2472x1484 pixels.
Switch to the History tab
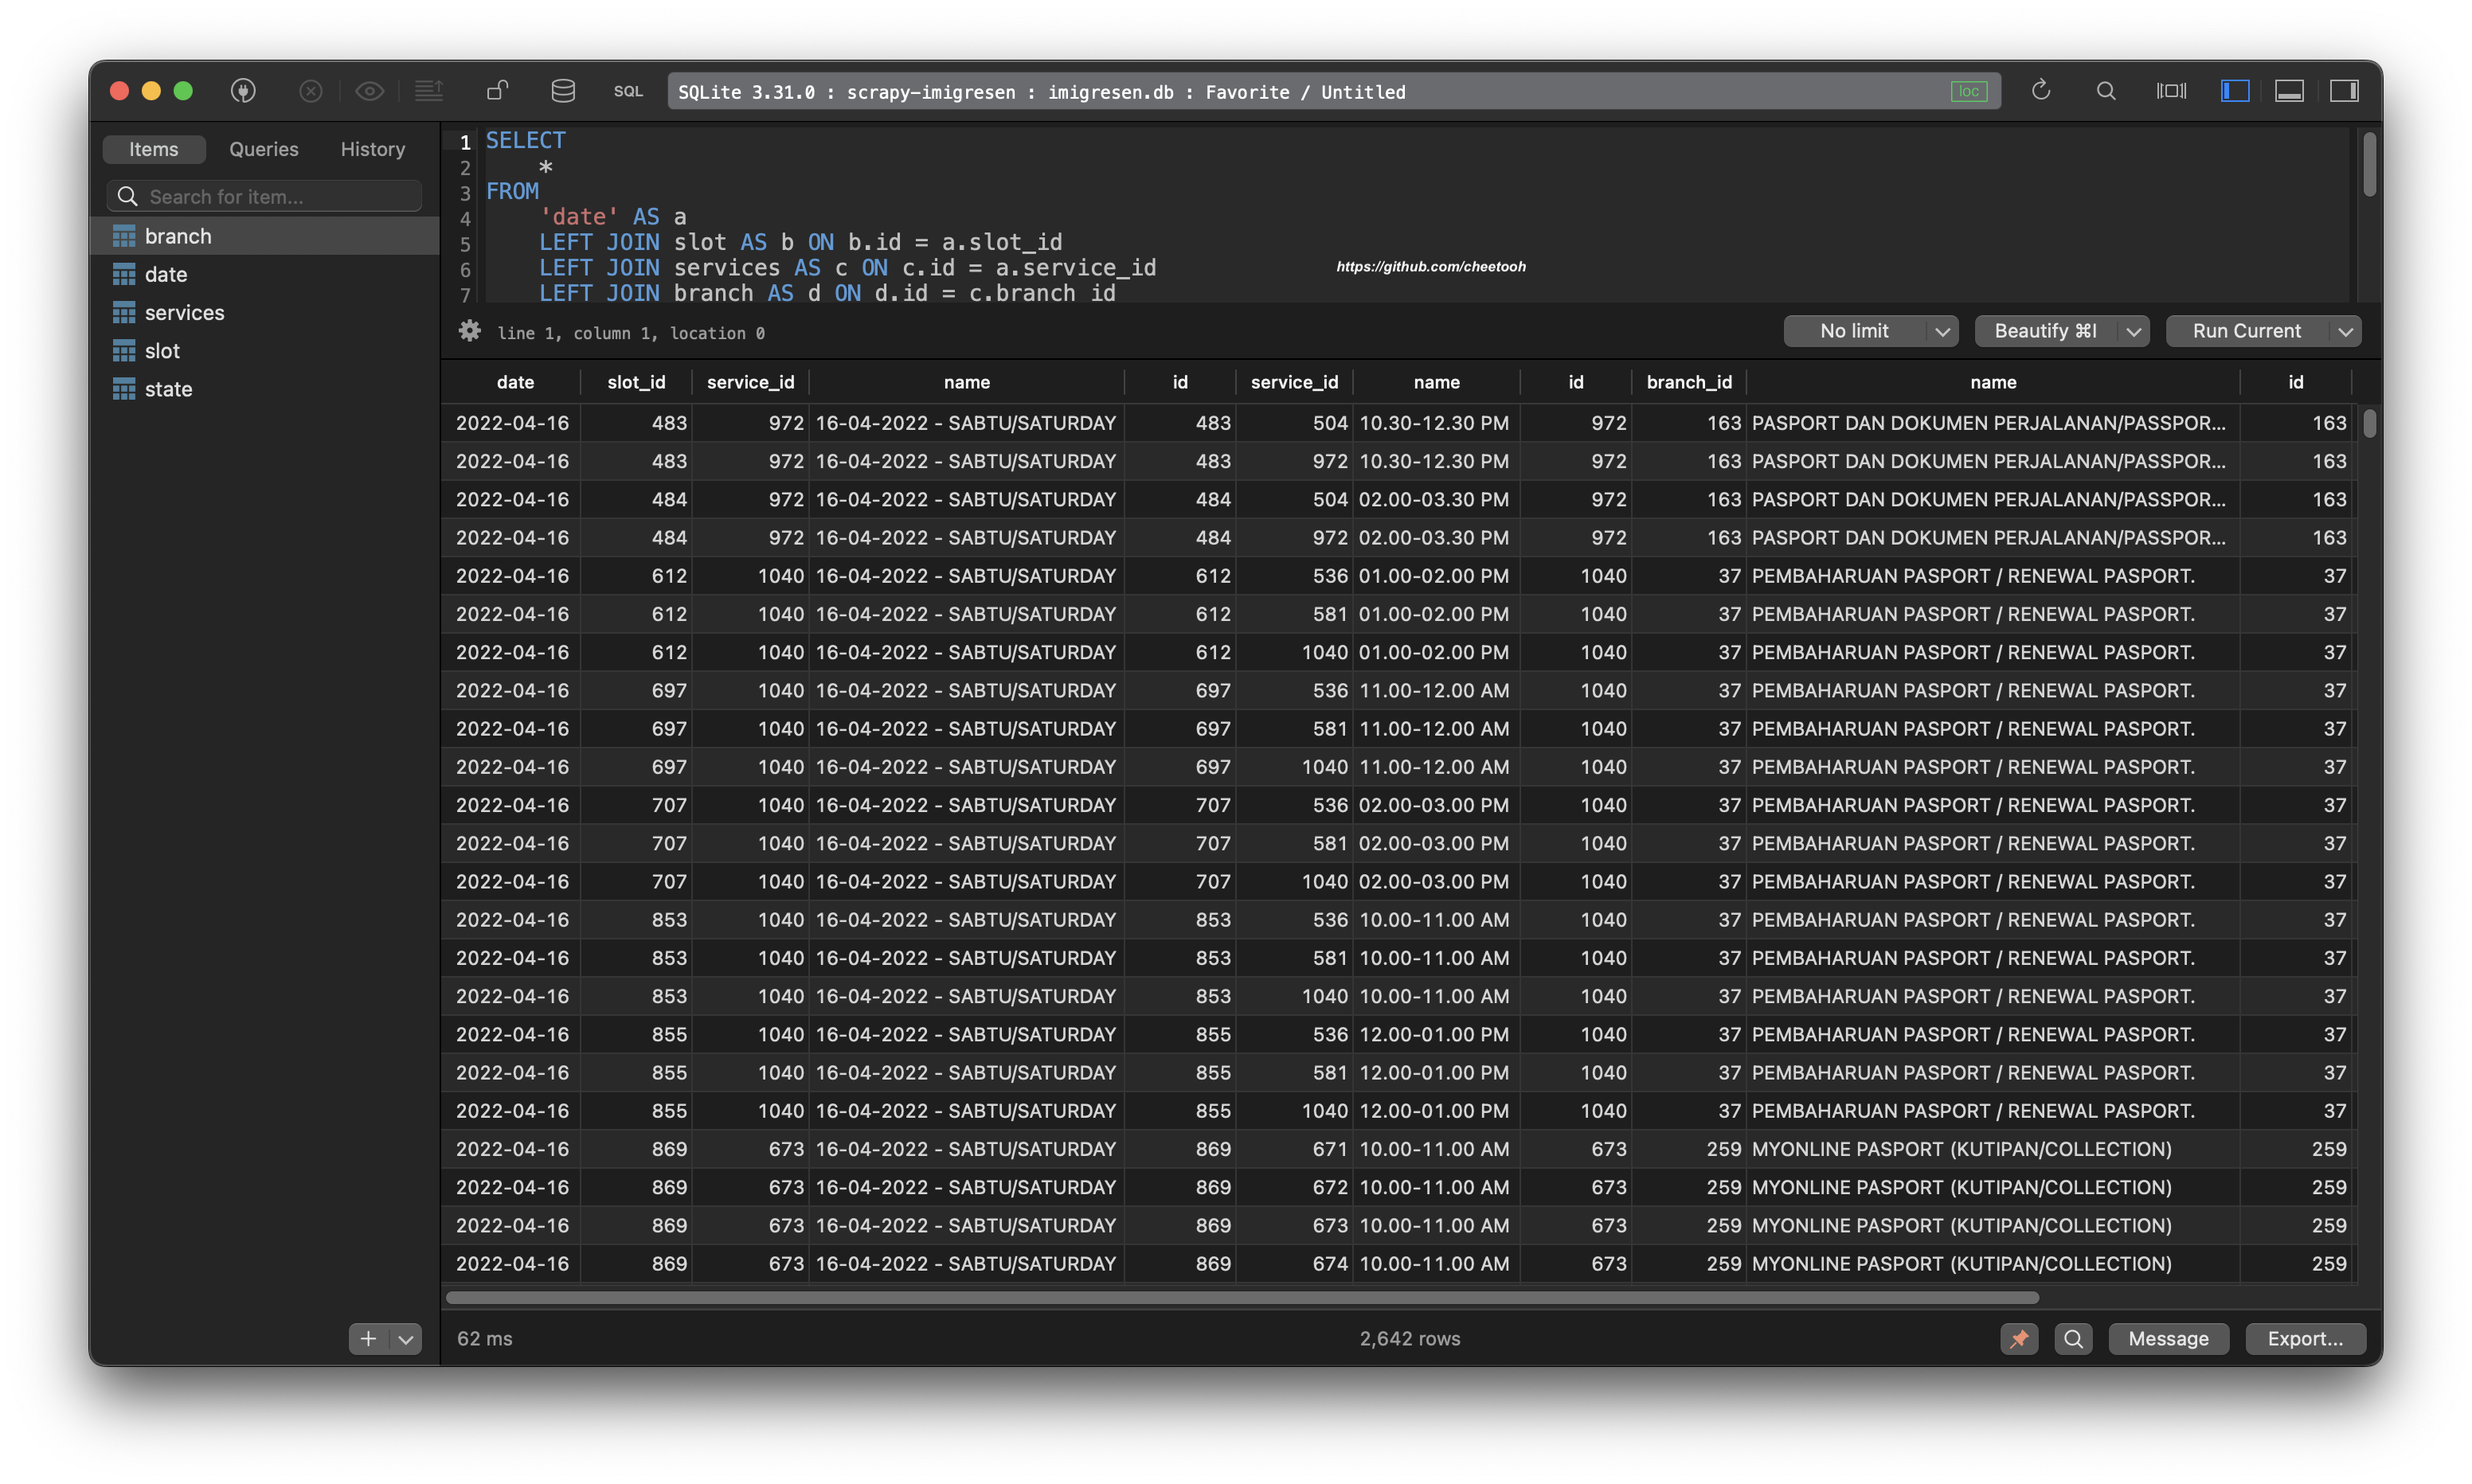click(x=373, y=149)
